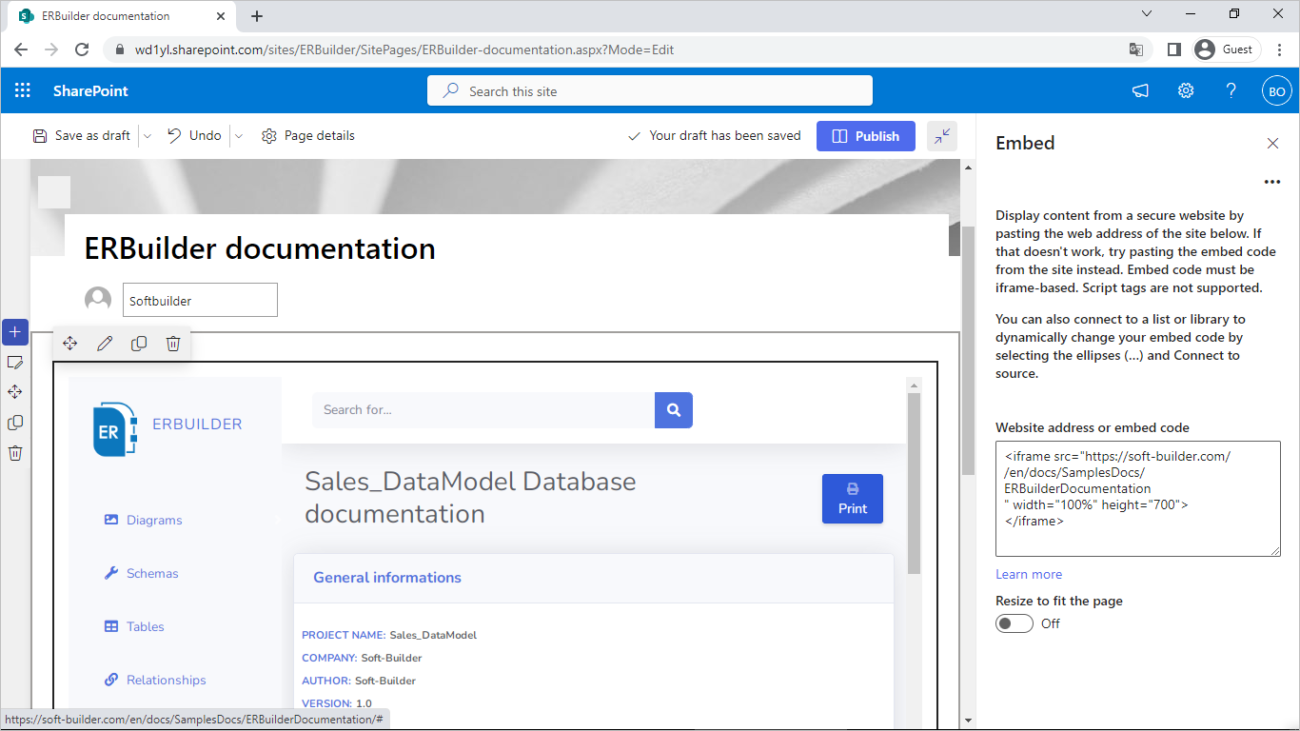The width and height of the screenshot is (1300, 731).
Task: Open the Learn more link
Action: coord(1028,574)
